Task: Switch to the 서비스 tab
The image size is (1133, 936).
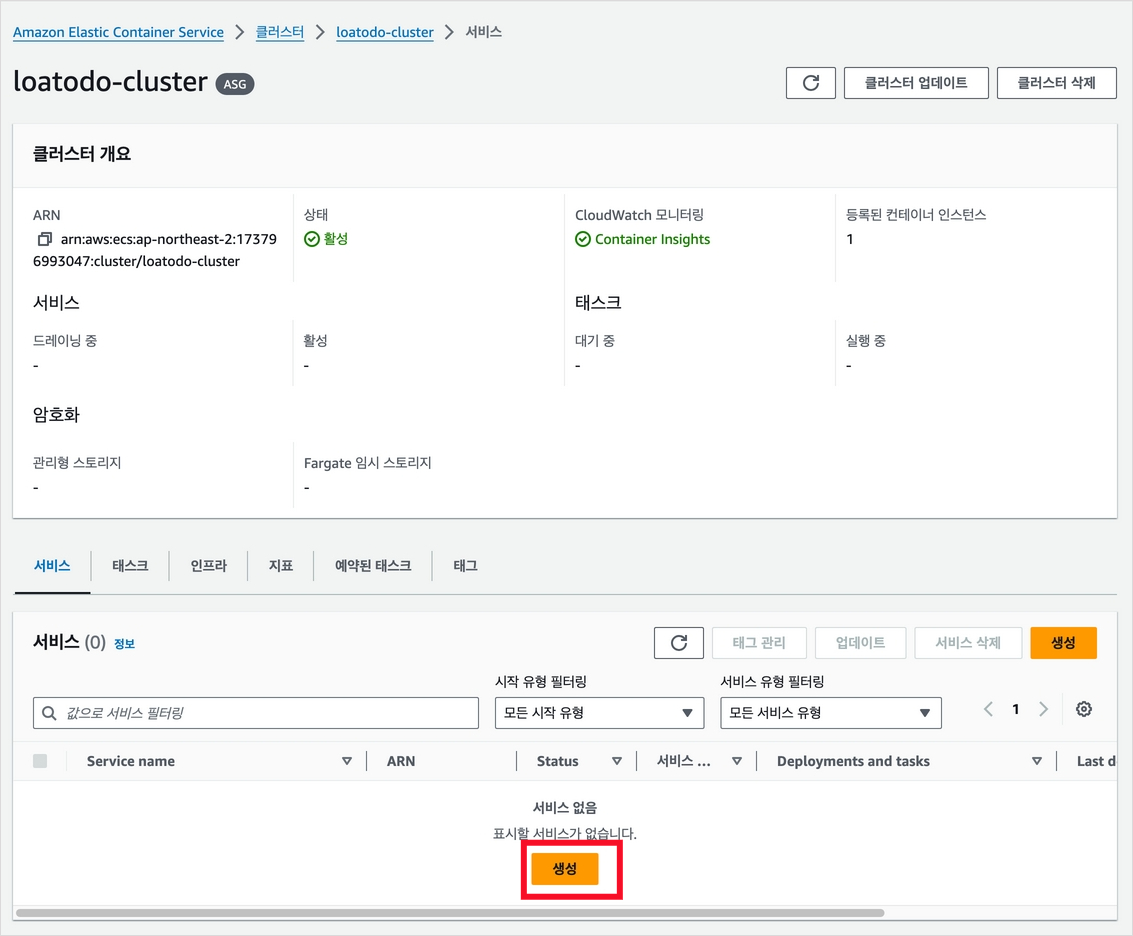Action: (x=52, y=566)
